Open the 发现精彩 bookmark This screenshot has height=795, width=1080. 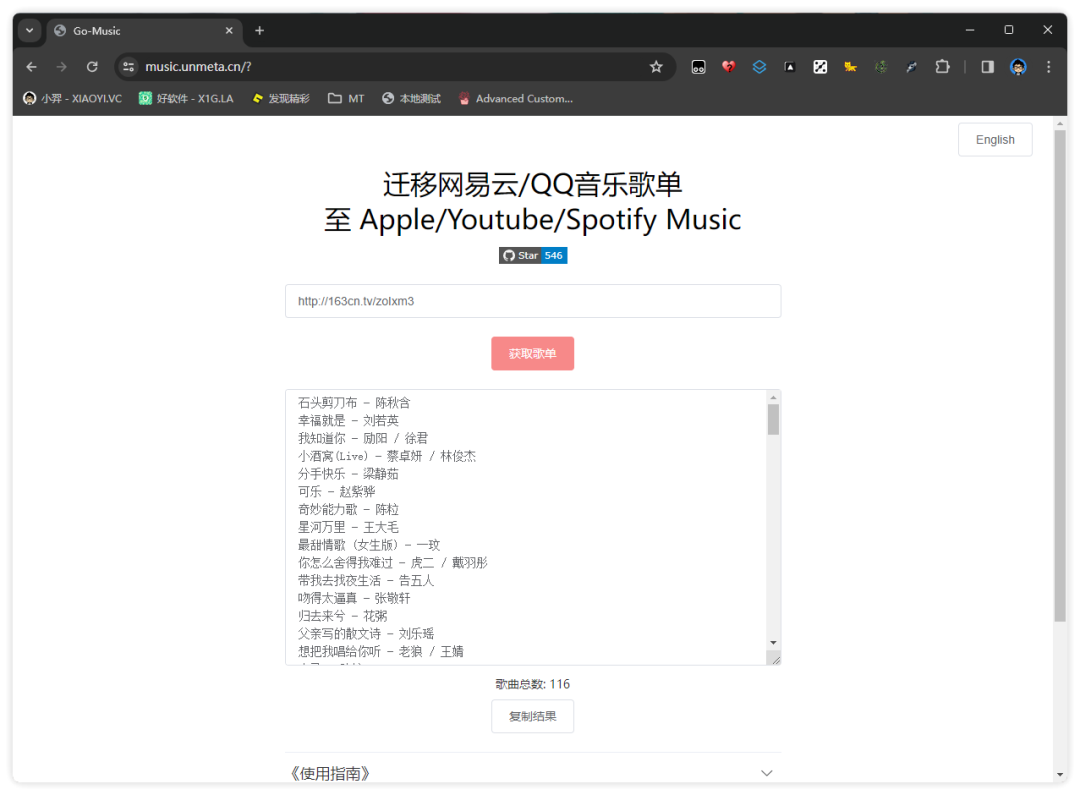coord(281,99)
